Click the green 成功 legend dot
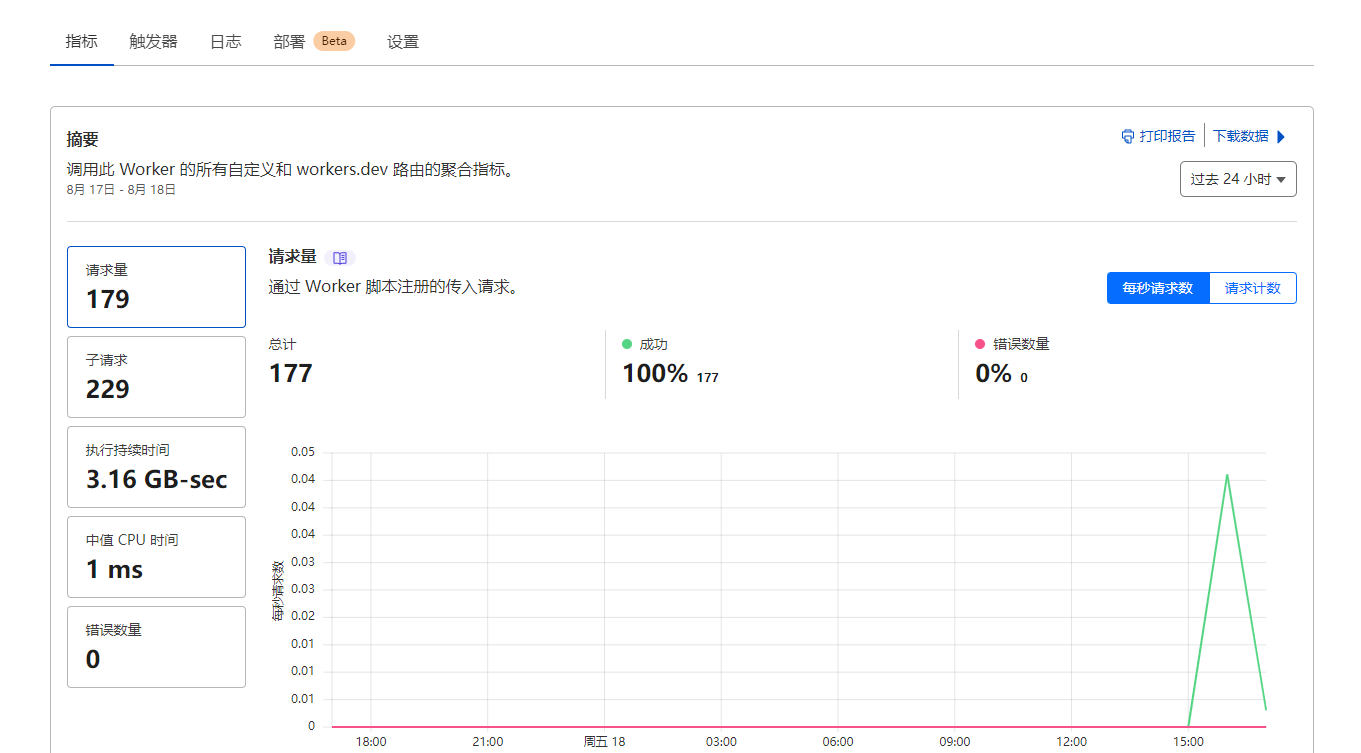The height and width of the screenshot is (753, 1361). 628,343
